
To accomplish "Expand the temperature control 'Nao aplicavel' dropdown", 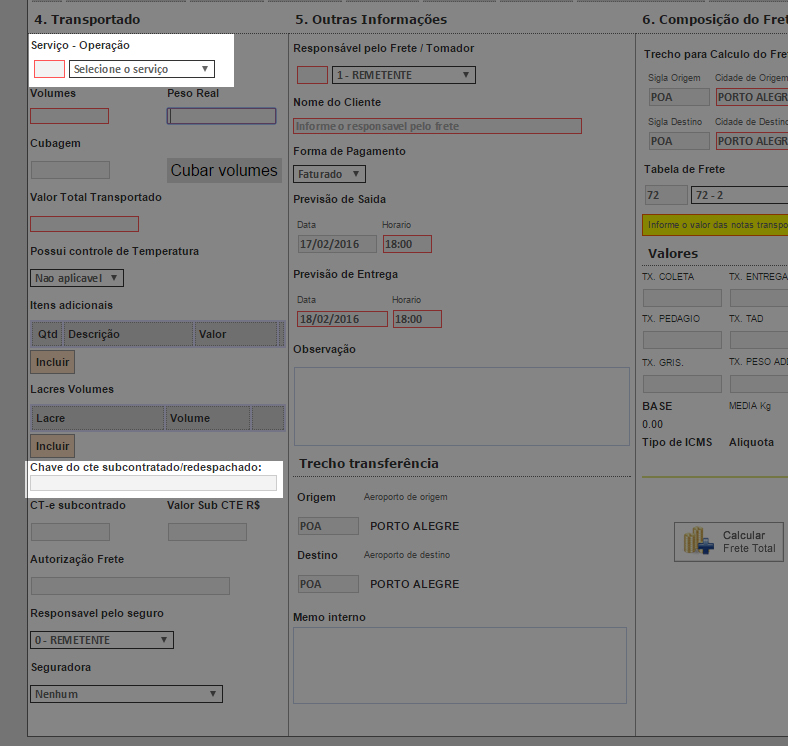I will pos(77,278).
